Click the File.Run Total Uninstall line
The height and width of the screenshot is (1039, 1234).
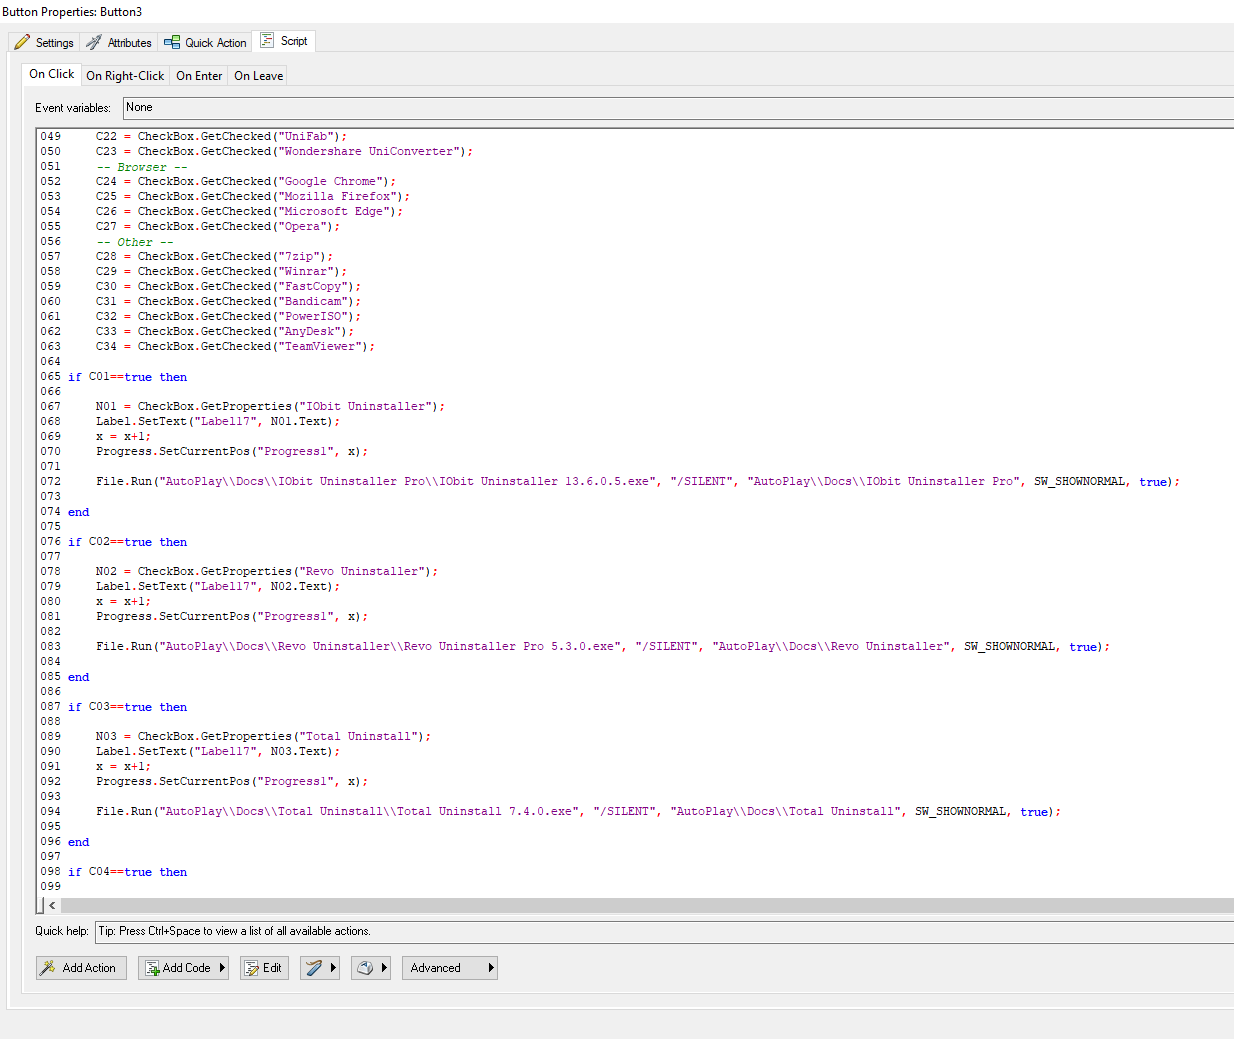tap(578, 812)
